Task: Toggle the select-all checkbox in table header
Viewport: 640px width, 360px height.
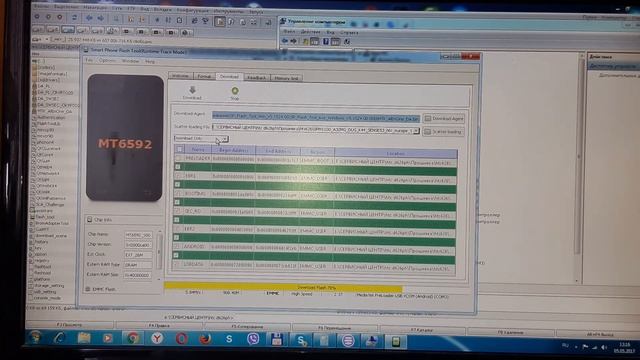Action: [x=180, y=149]
